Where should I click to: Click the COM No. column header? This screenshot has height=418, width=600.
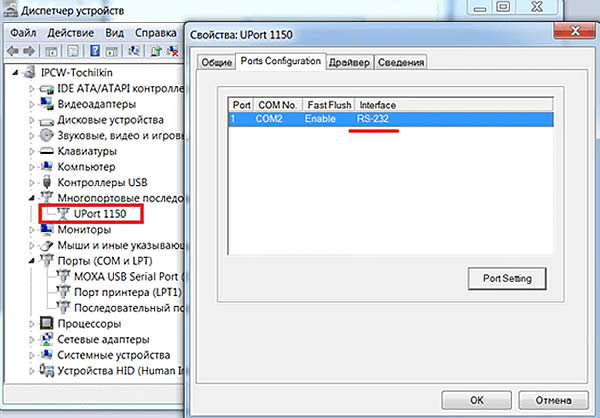pos(277,105)
